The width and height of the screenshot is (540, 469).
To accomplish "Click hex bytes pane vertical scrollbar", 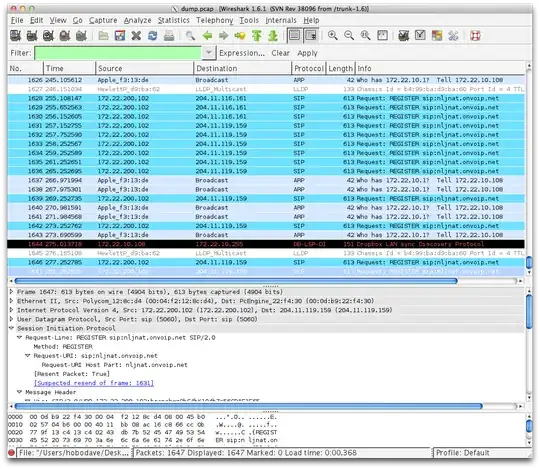I will pyautogui.click(x=529, y=425).
